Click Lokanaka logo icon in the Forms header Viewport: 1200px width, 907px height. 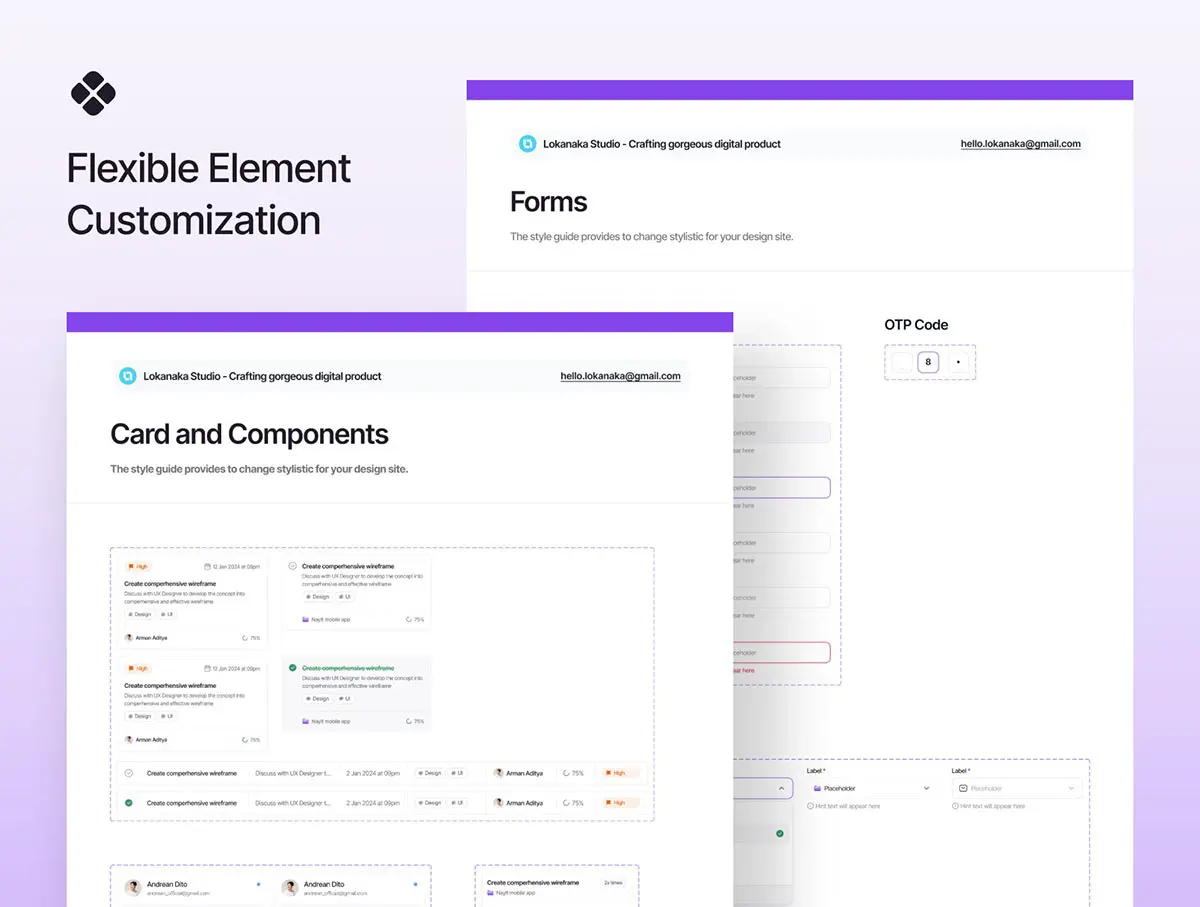[x=527, y=144]
